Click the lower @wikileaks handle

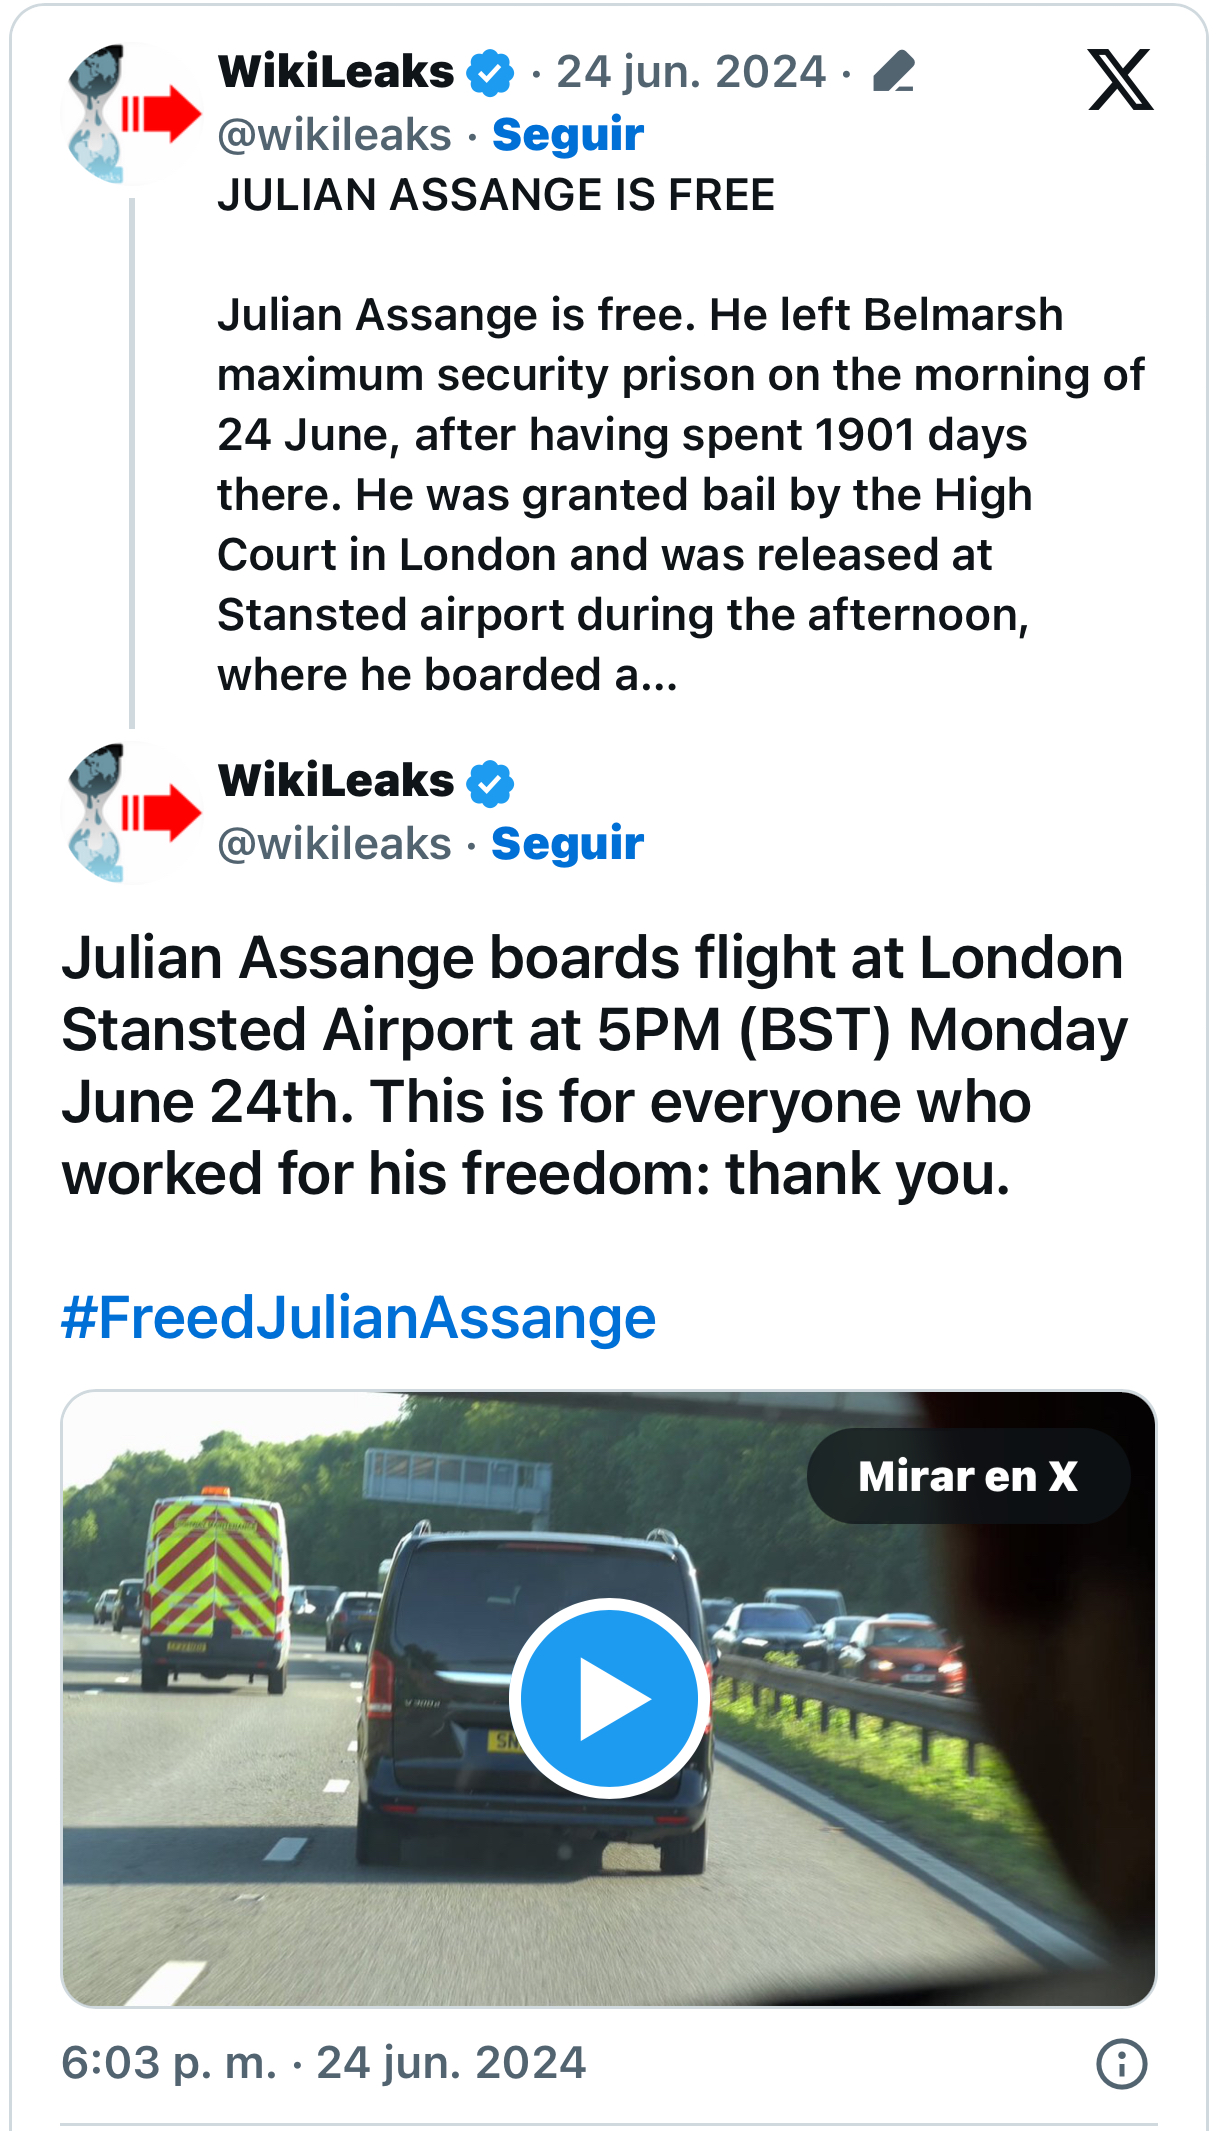coord(334,844)
